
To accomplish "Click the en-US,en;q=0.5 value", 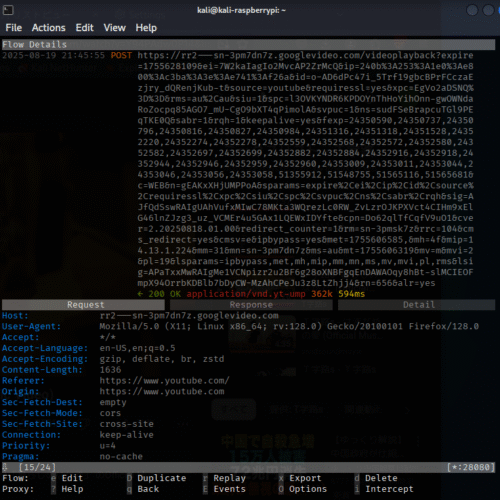I will click(137, 348).
